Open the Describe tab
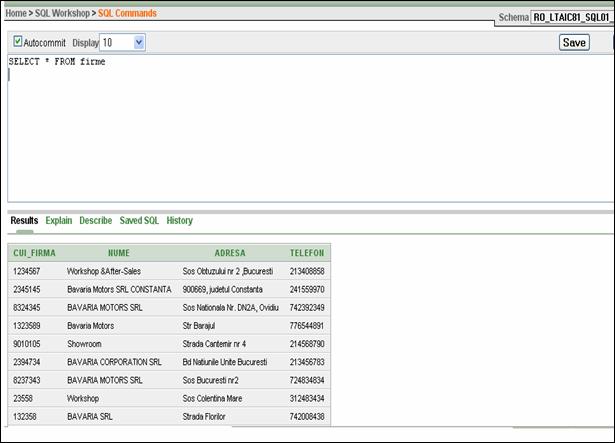615x443 pixels. (x=96, y=221)
